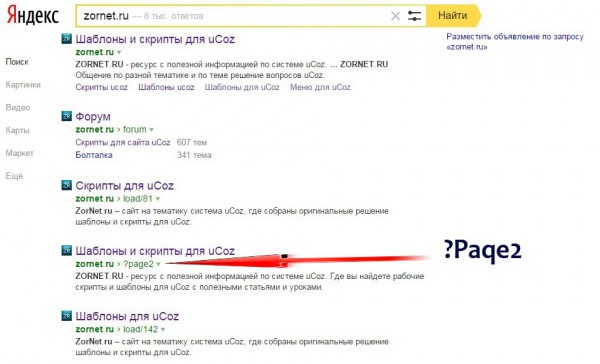Open Болталка forum link
This screenshot has width=600, height=364.
coord(94,155)
